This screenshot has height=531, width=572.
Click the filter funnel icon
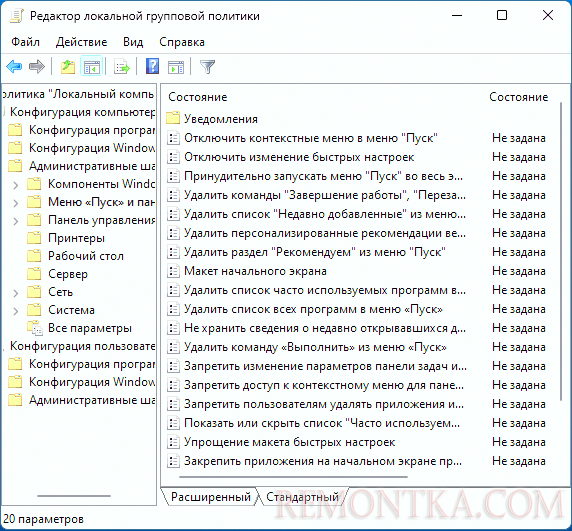point(208,67)
